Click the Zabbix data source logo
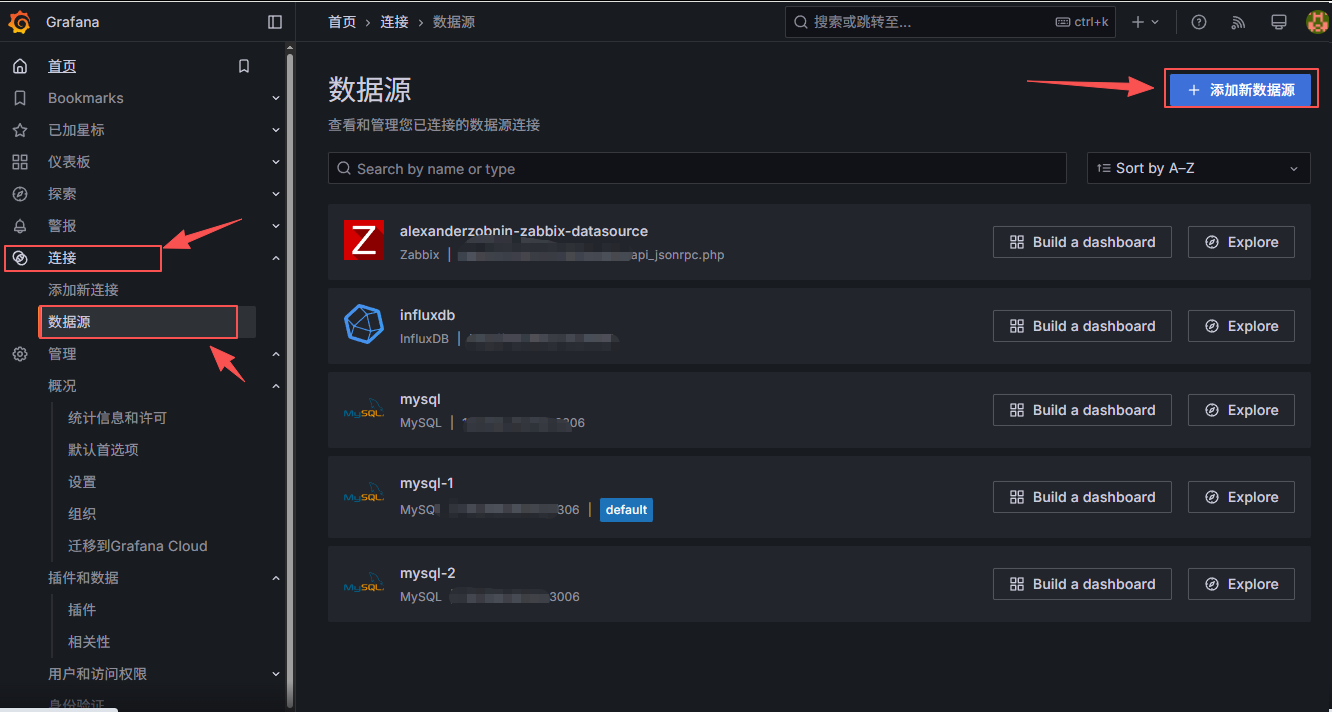 [x=364, y=240]
